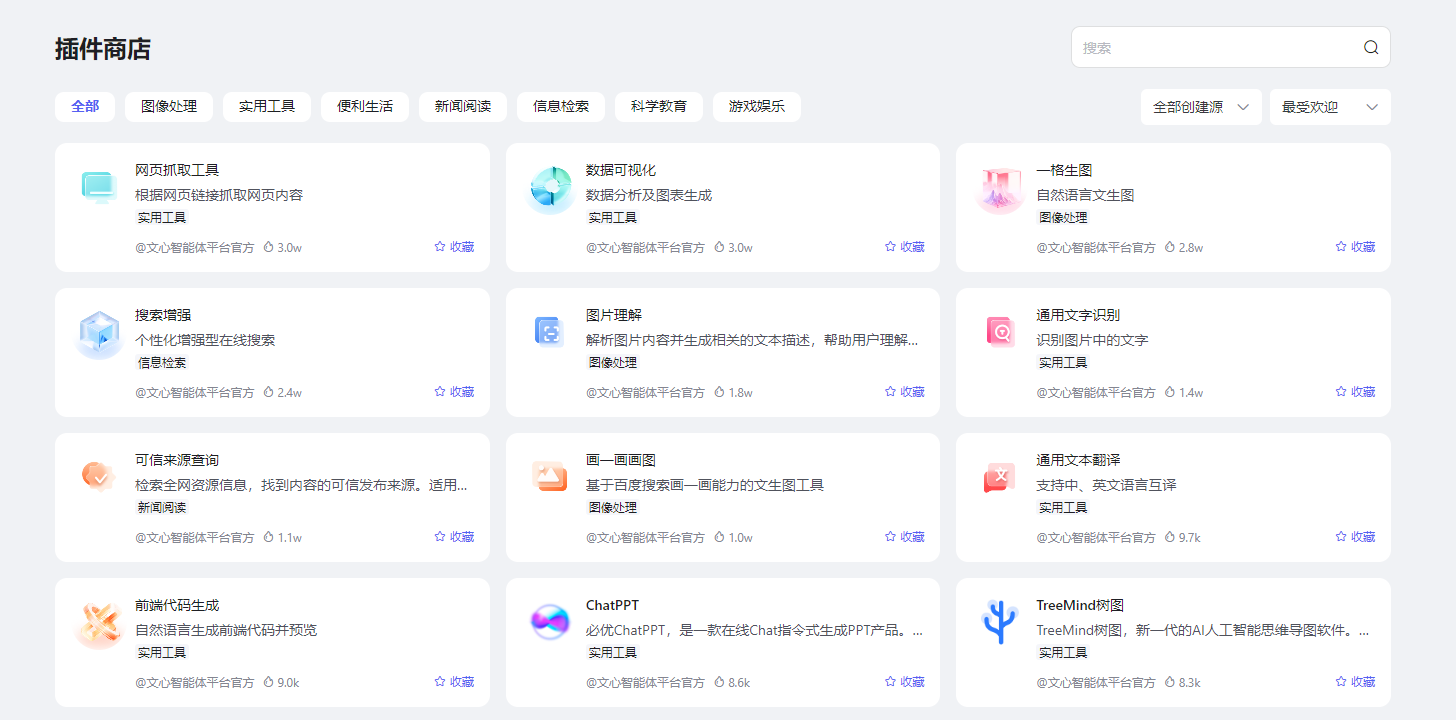Expand the 全部创建源 dropdown
Image resolution: width=1456 pixels, height=720 pixels.
[x=1201, y=107]
